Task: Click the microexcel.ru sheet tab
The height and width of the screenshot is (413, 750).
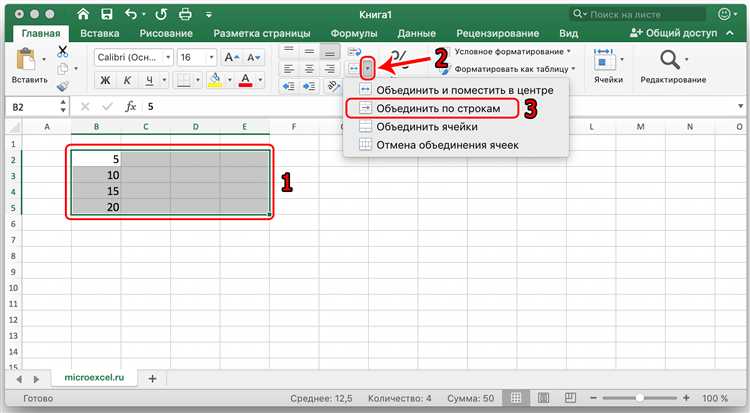Action: click(95, 378)
